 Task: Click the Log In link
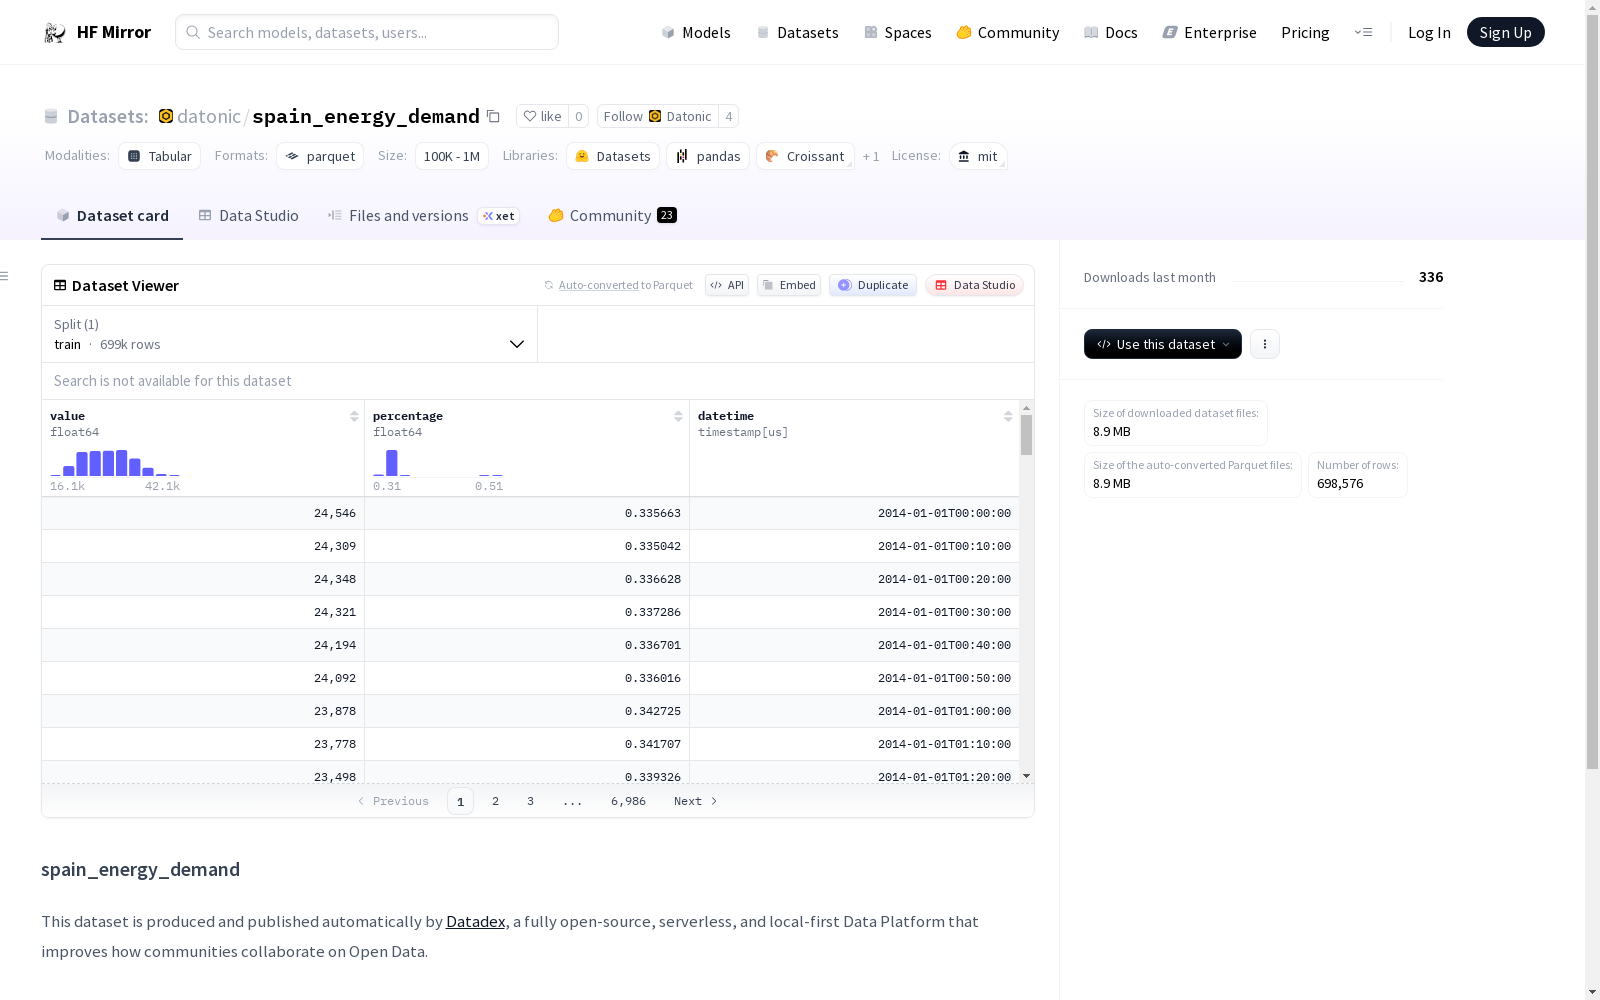point(1429,33)
